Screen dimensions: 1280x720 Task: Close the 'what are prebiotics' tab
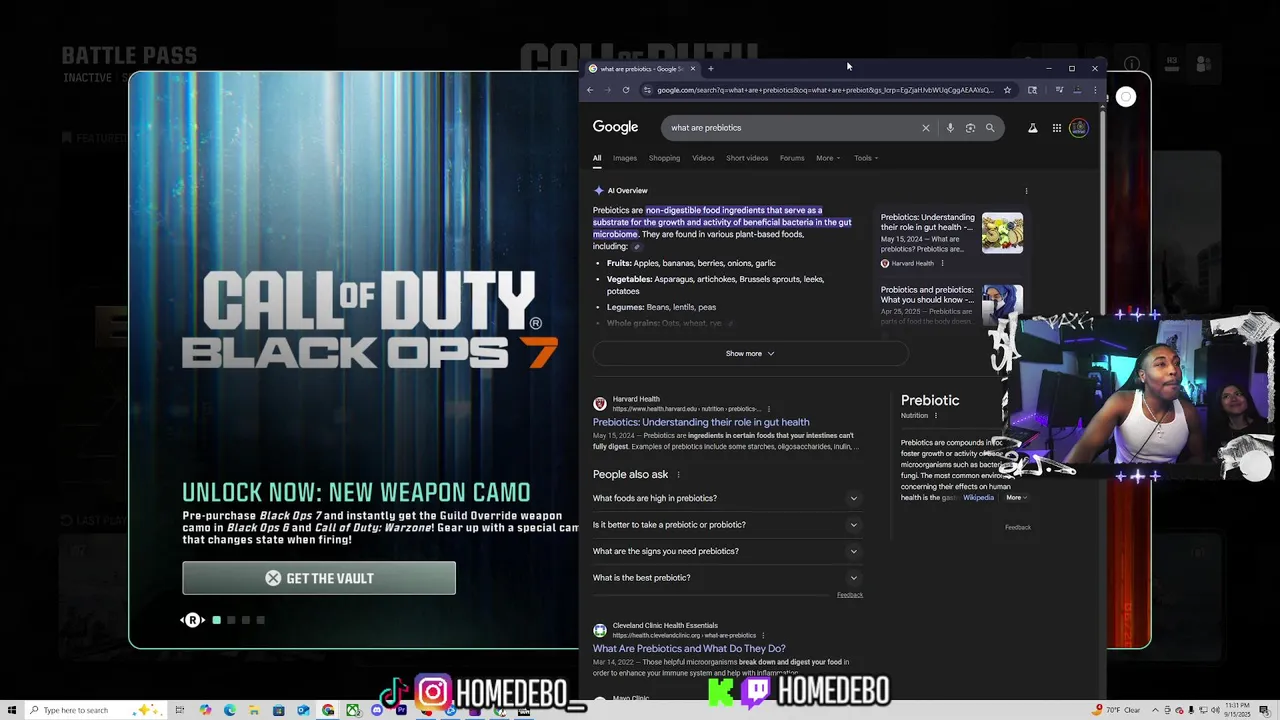[693, 69]
